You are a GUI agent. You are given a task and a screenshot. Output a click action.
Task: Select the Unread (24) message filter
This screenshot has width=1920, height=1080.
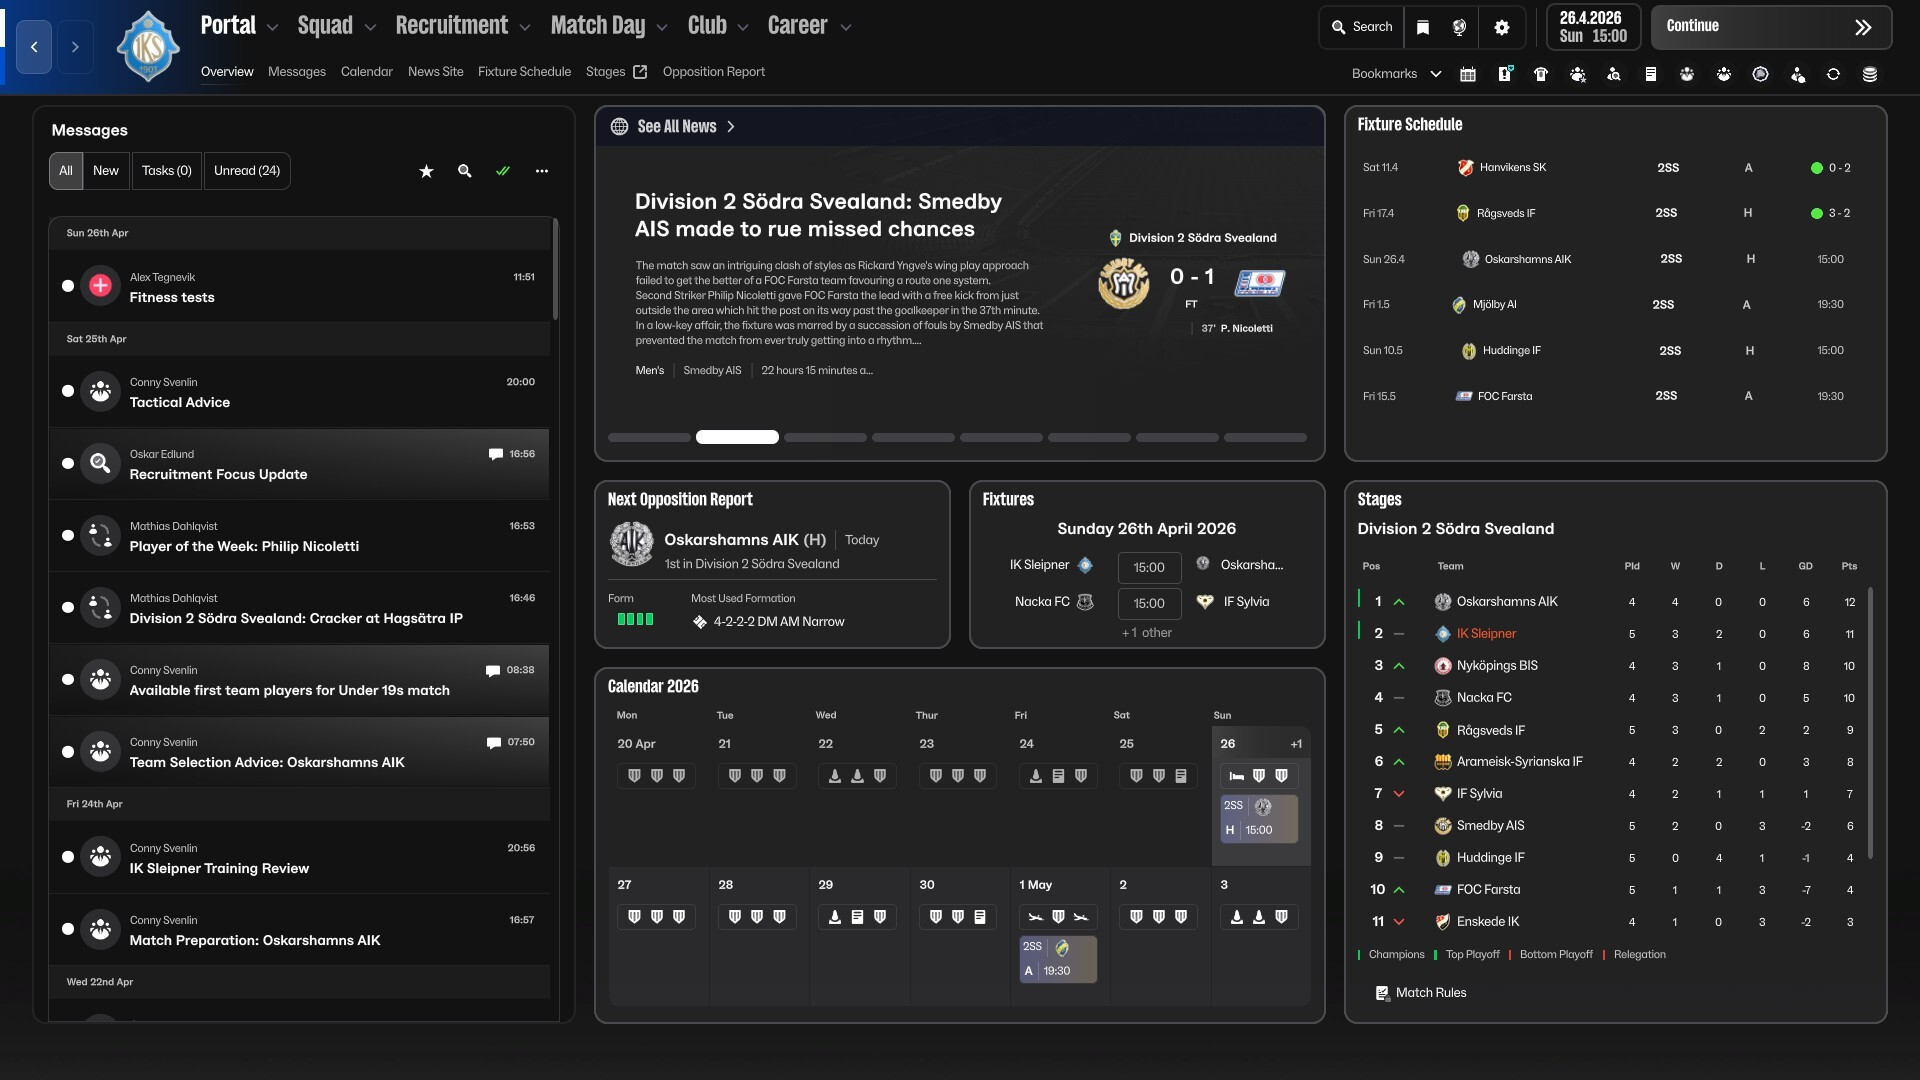[247, 171]
